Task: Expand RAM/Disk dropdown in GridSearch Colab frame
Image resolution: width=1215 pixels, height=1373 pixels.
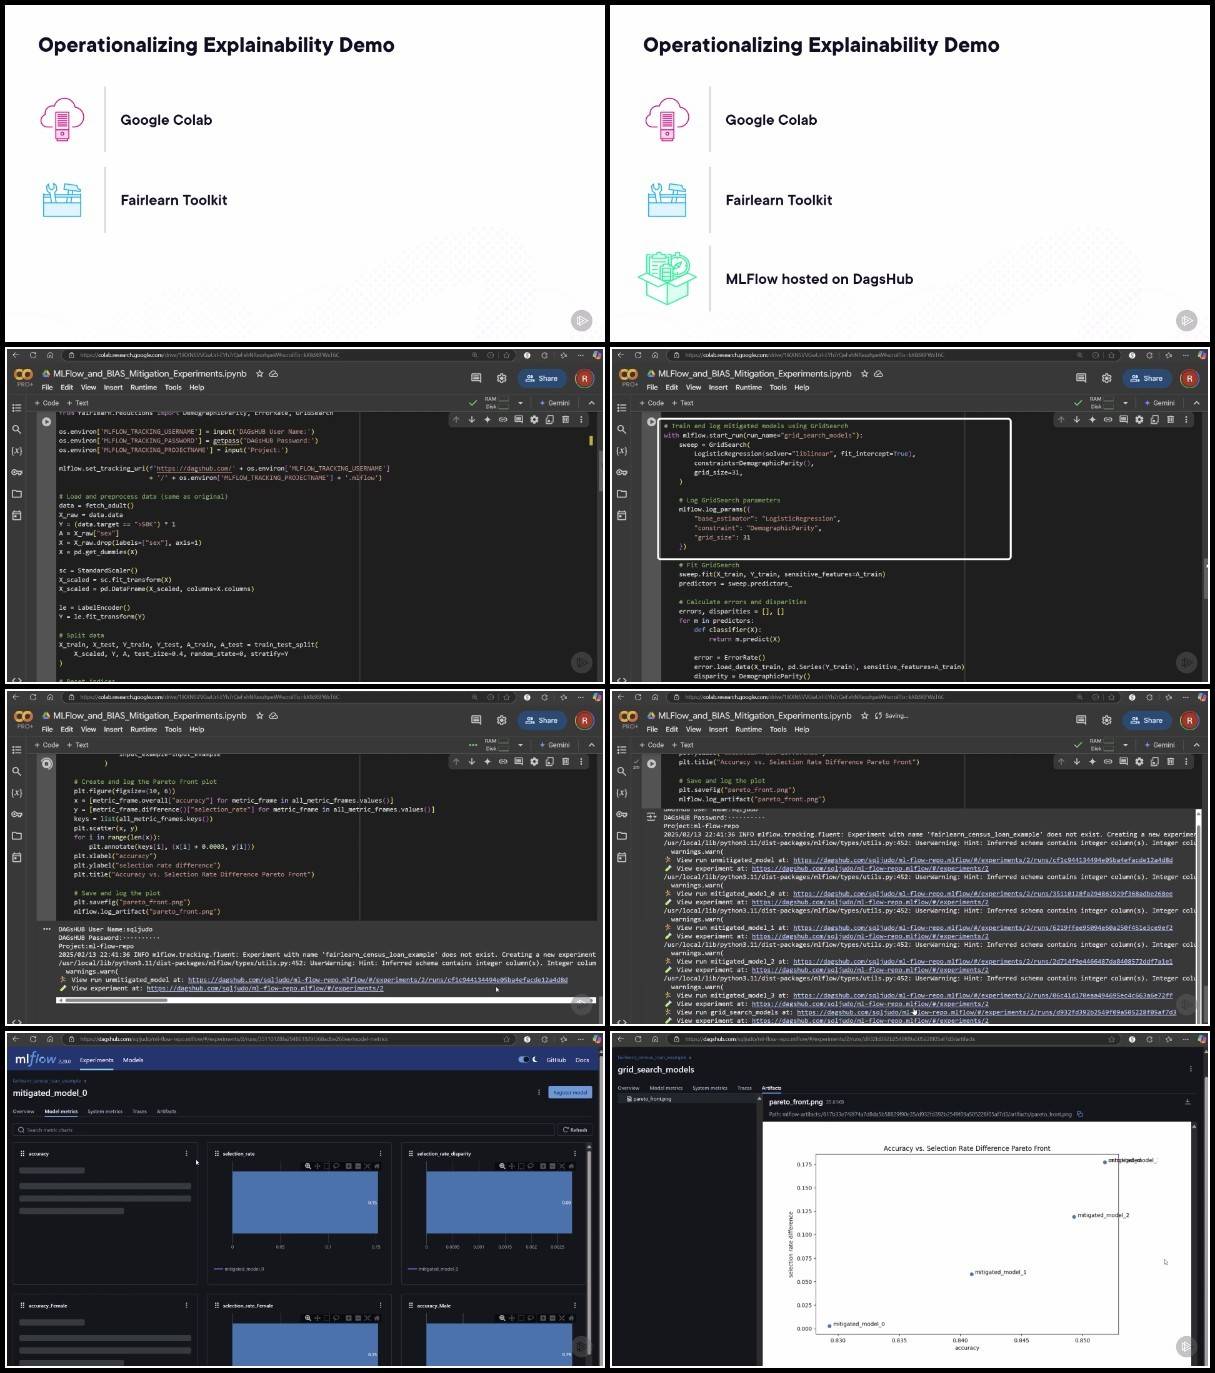Action: 1125,403
